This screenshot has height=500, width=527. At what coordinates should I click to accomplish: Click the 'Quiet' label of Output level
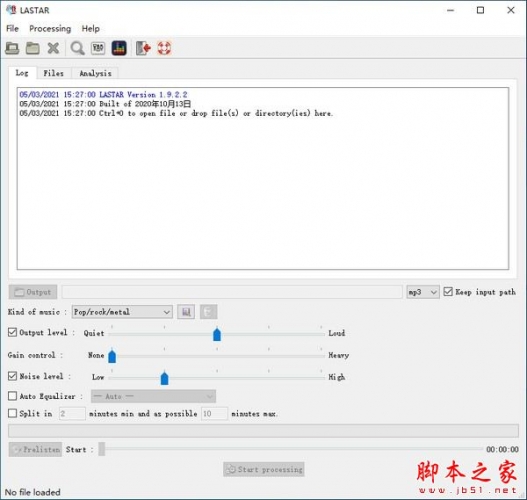94,333
